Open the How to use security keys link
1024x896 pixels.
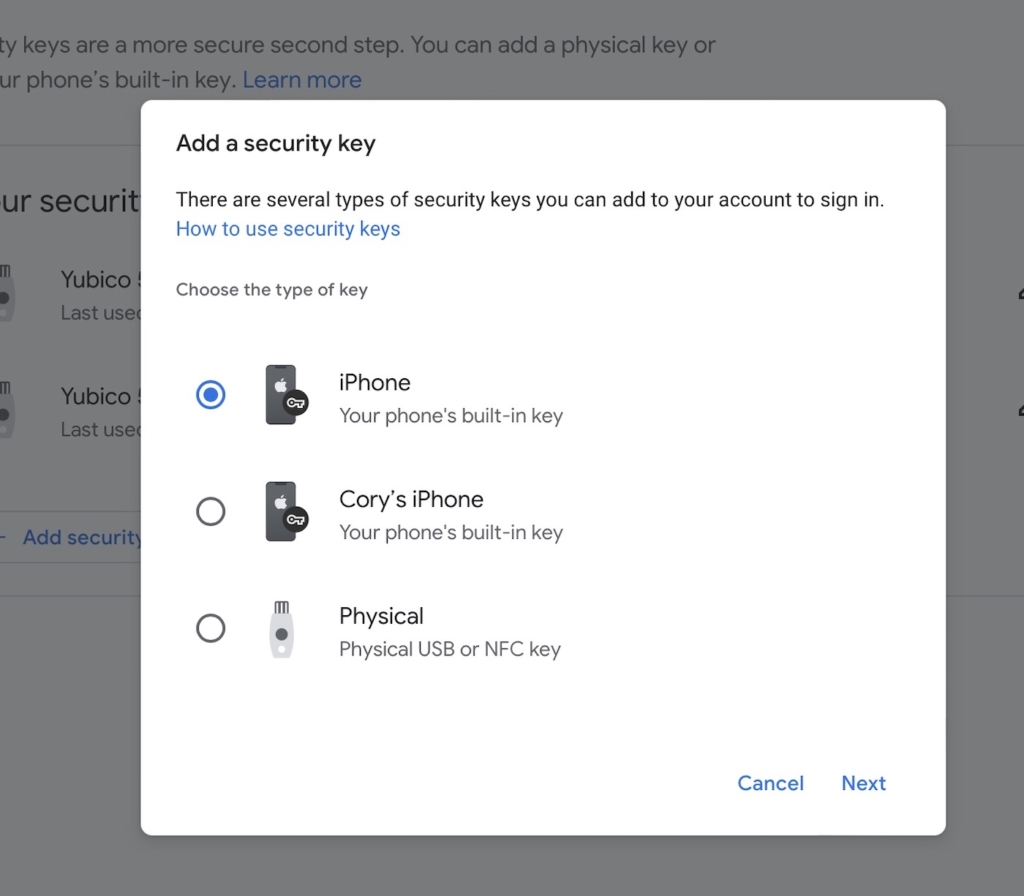tap(288, 229)
